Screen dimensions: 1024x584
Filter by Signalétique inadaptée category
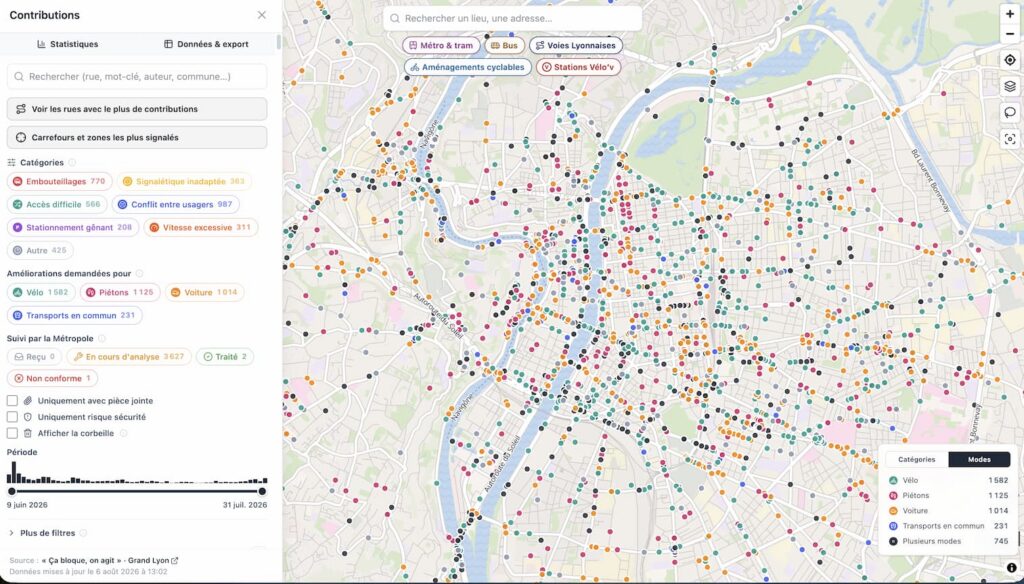pyautogui.click(x=184, y=182)
